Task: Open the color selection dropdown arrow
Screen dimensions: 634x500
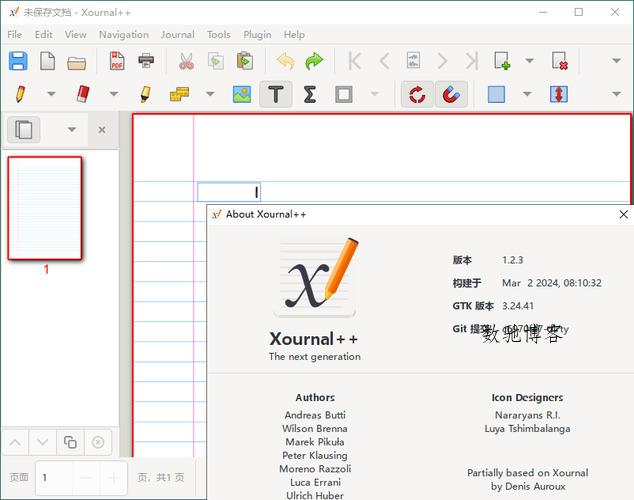Action: point(526,94)
